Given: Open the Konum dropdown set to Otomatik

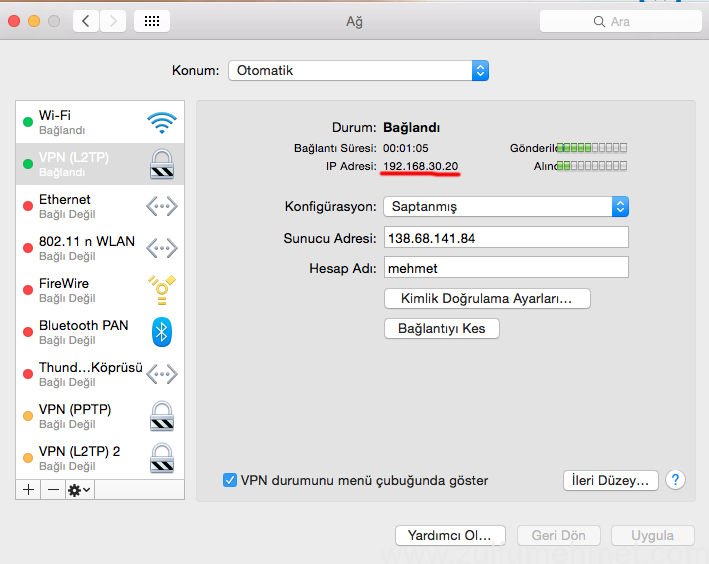Looking at the screenshot, I should (358, 70).
